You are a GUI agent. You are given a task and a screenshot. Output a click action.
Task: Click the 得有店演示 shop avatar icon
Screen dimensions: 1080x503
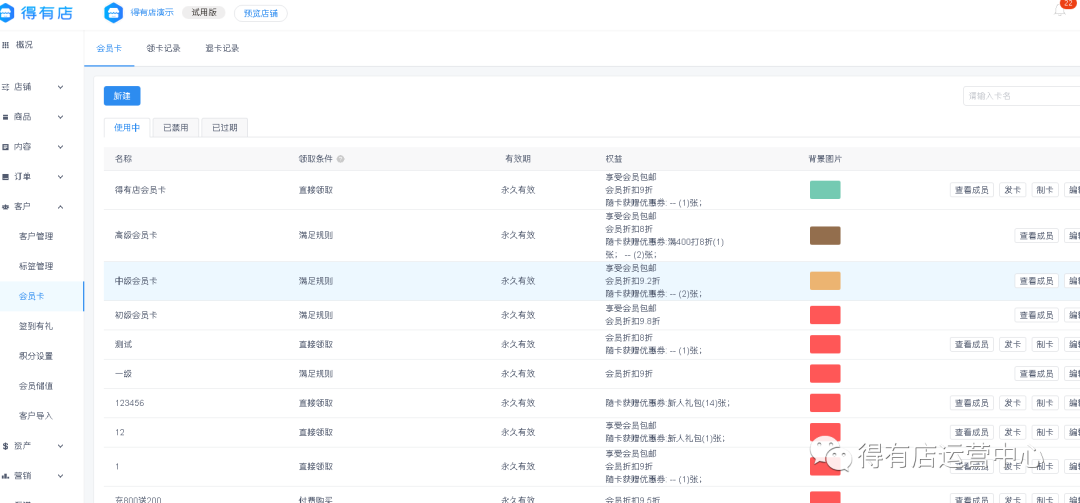click(114, 13)
